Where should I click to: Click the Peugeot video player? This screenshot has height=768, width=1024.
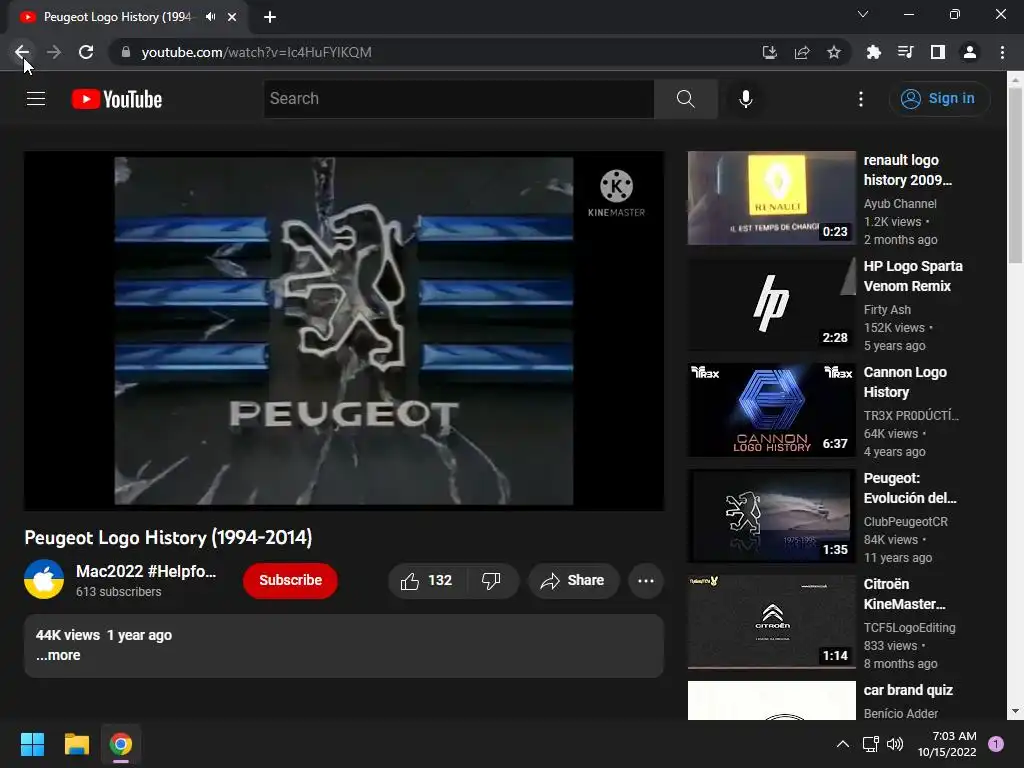[x=344, y=331]
